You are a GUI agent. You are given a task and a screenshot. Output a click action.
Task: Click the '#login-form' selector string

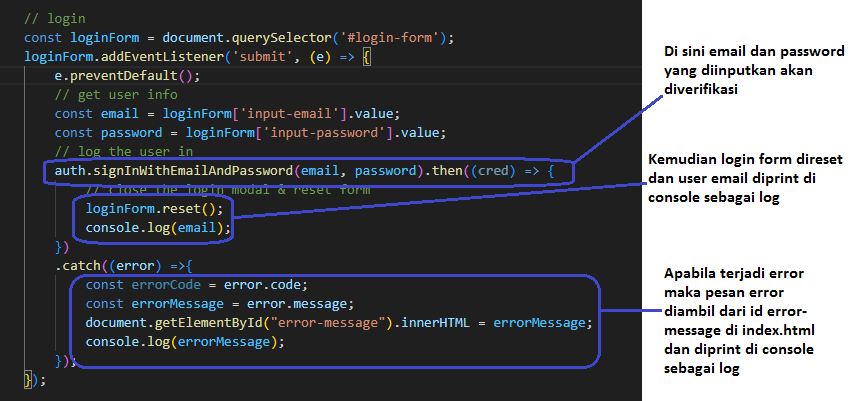[400, 37]
